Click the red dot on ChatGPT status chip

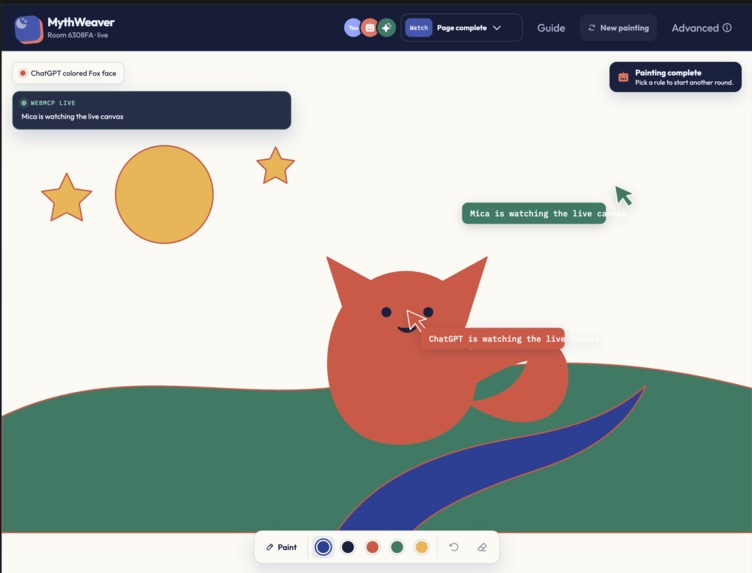(x=23, y=73)
